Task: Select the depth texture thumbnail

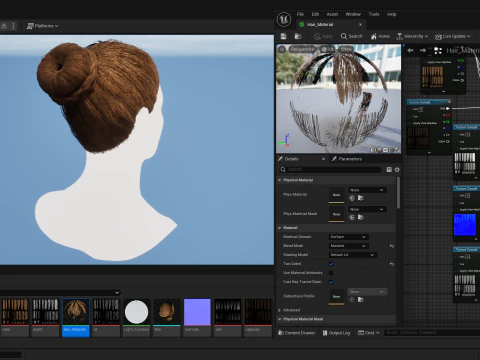Action: [45, 317]
